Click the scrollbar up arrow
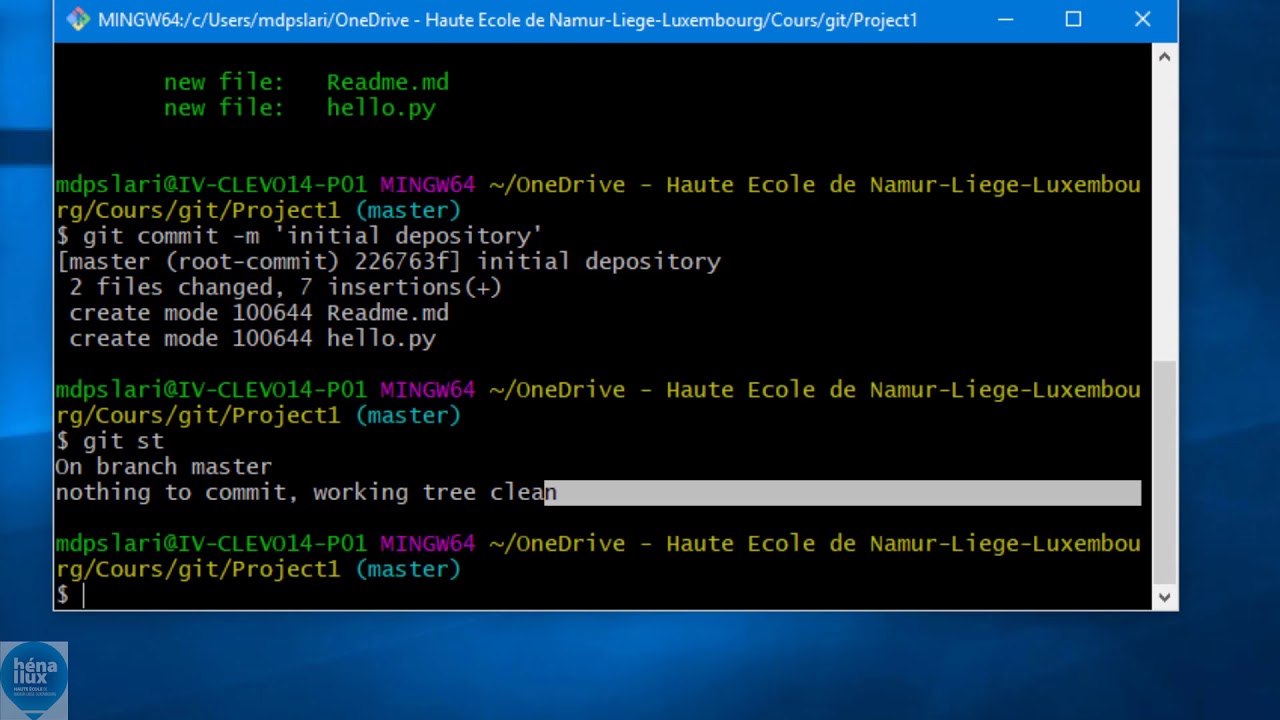1280x720 pixels. 1164,57
